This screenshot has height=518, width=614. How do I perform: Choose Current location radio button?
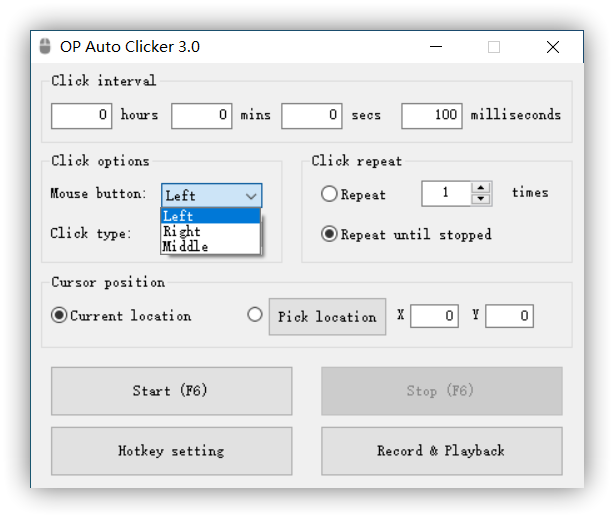tap(60, 316)
